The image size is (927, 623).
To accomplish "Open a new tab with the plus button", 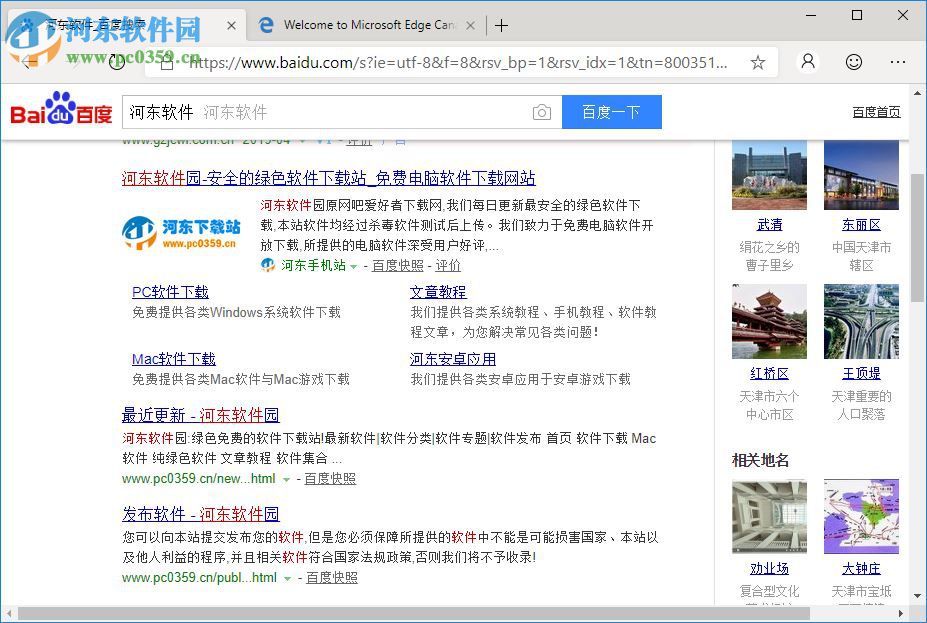I will [x=501, y=25].
